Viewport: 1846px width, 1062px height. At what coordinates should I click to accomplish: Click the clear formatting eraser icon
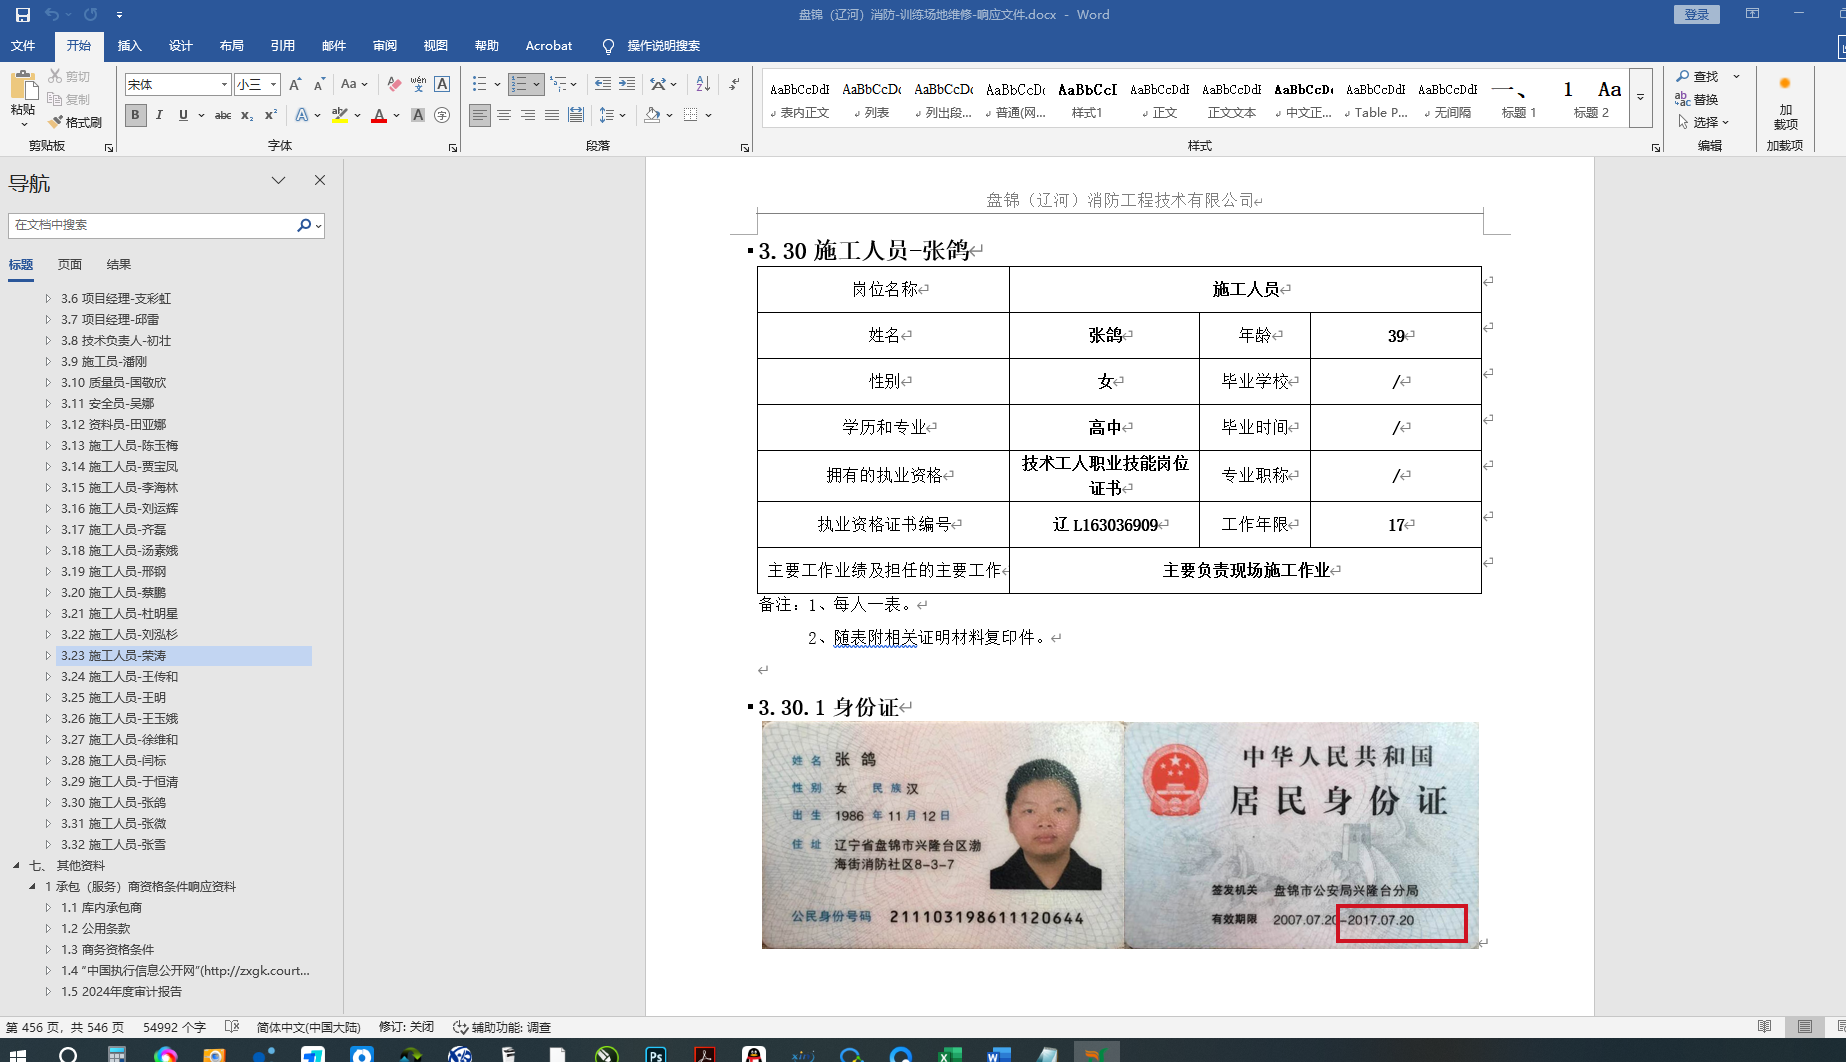click(x=394, y=85)
